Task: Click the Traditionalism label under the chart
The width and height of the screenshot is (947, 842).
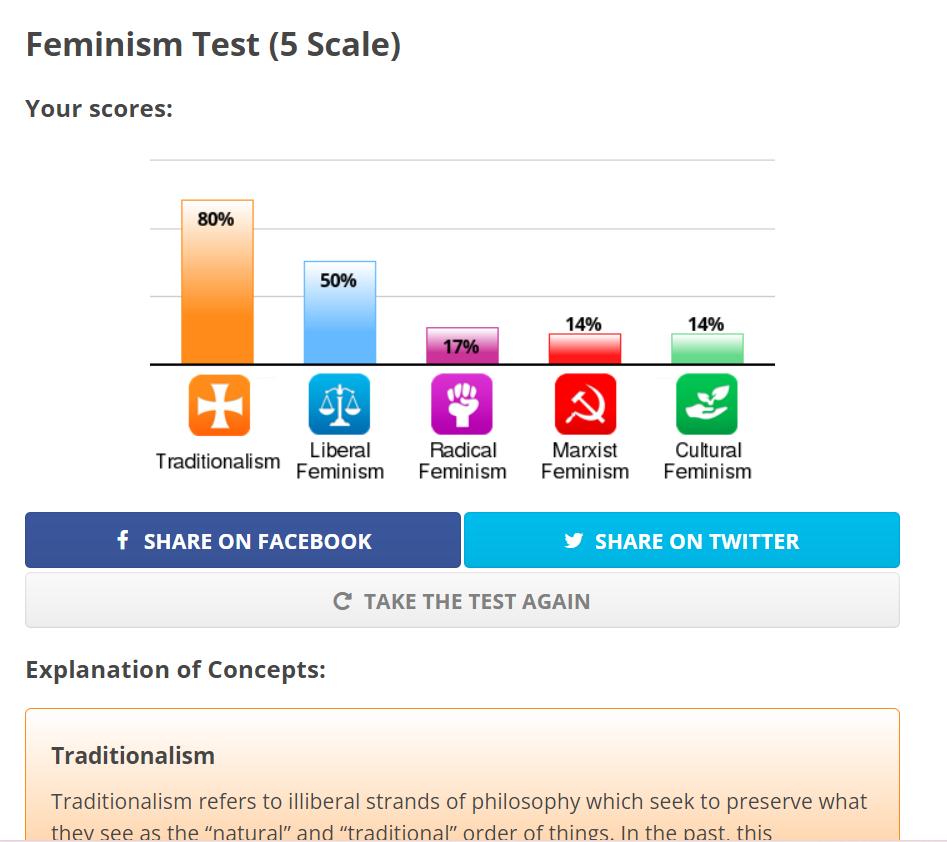Action: pos(218,462)
